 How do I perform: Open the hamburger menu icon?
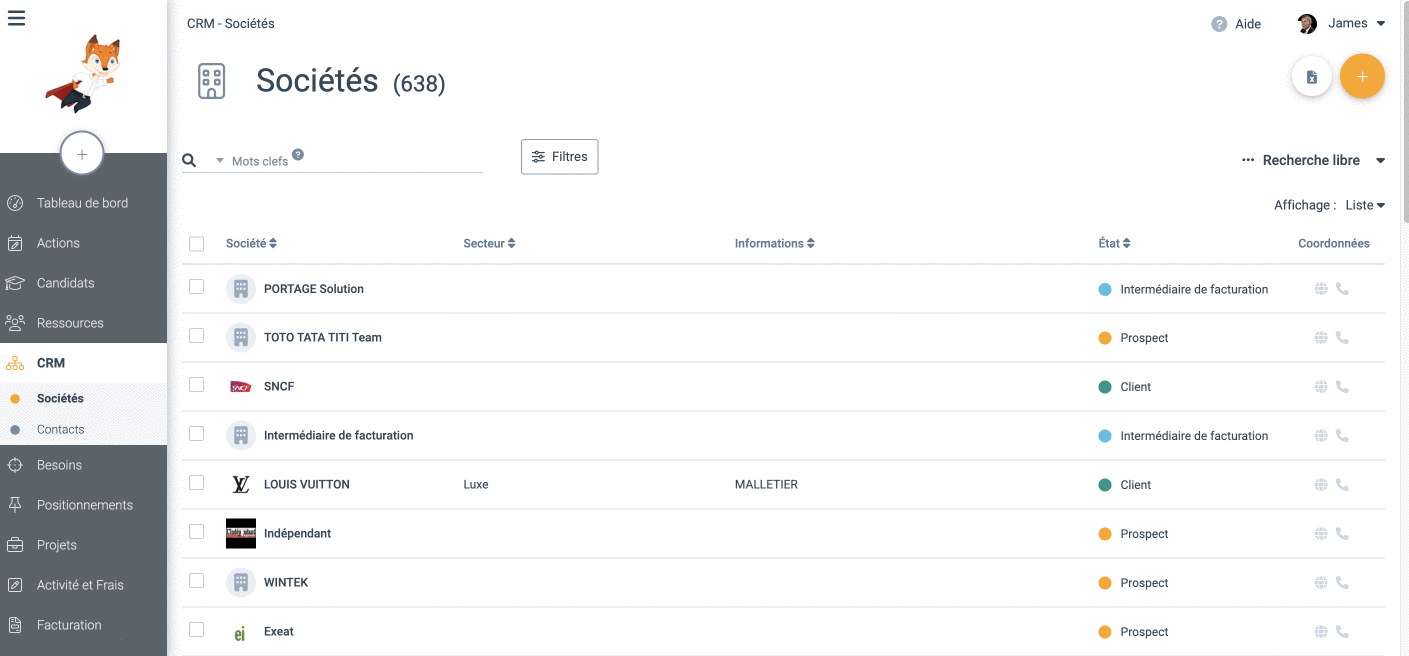tap(16, 18)
